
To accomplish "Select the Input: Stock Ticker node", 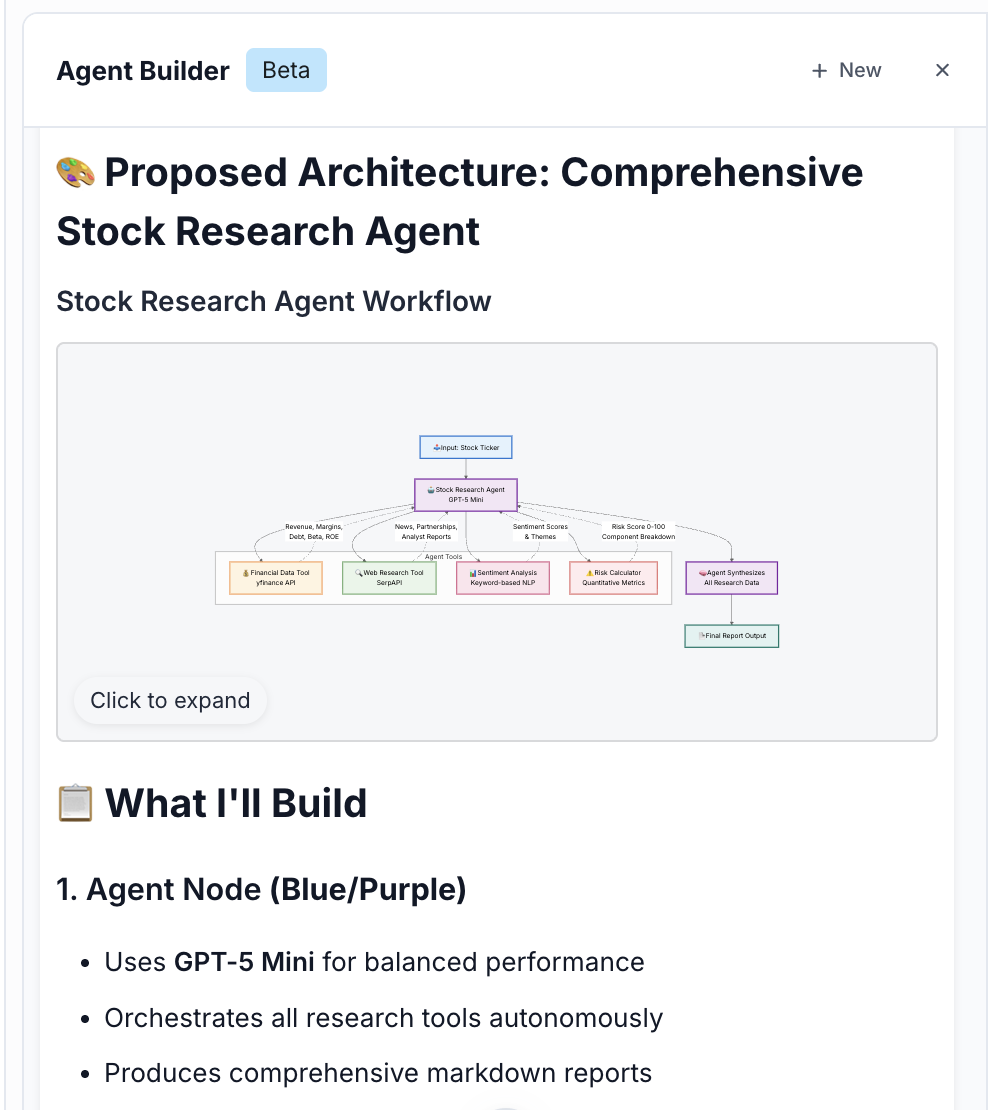I will 465,447.
